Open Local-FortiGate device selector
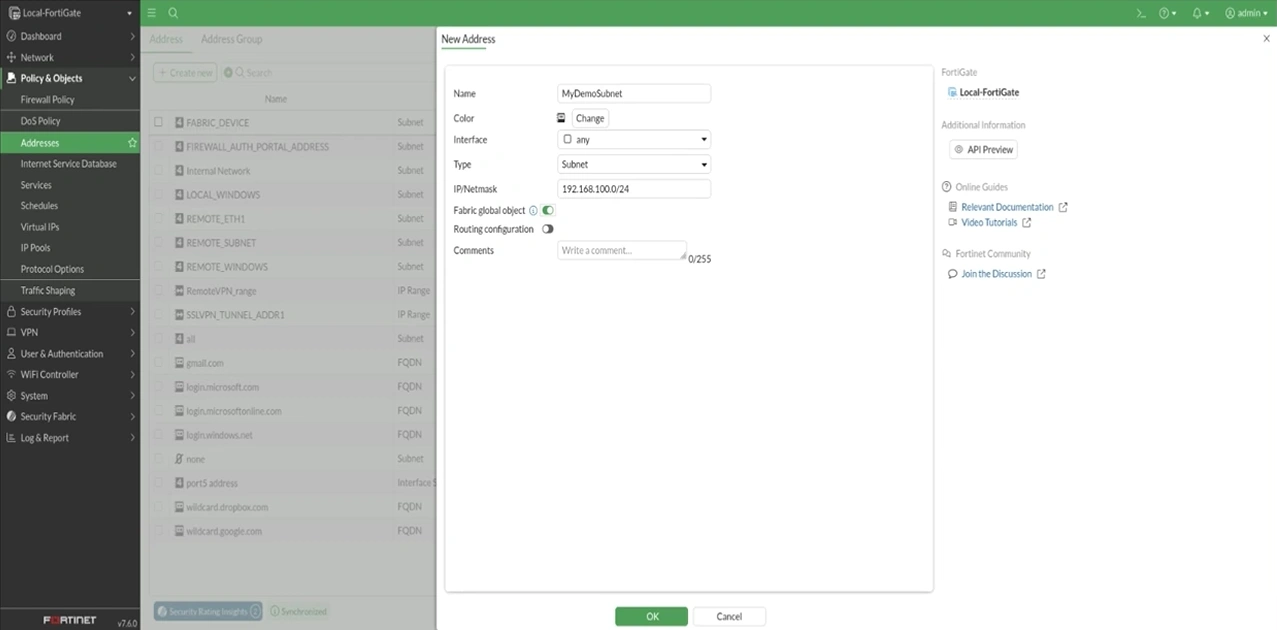Screen dimensions: 1277x630 [70, 13]
